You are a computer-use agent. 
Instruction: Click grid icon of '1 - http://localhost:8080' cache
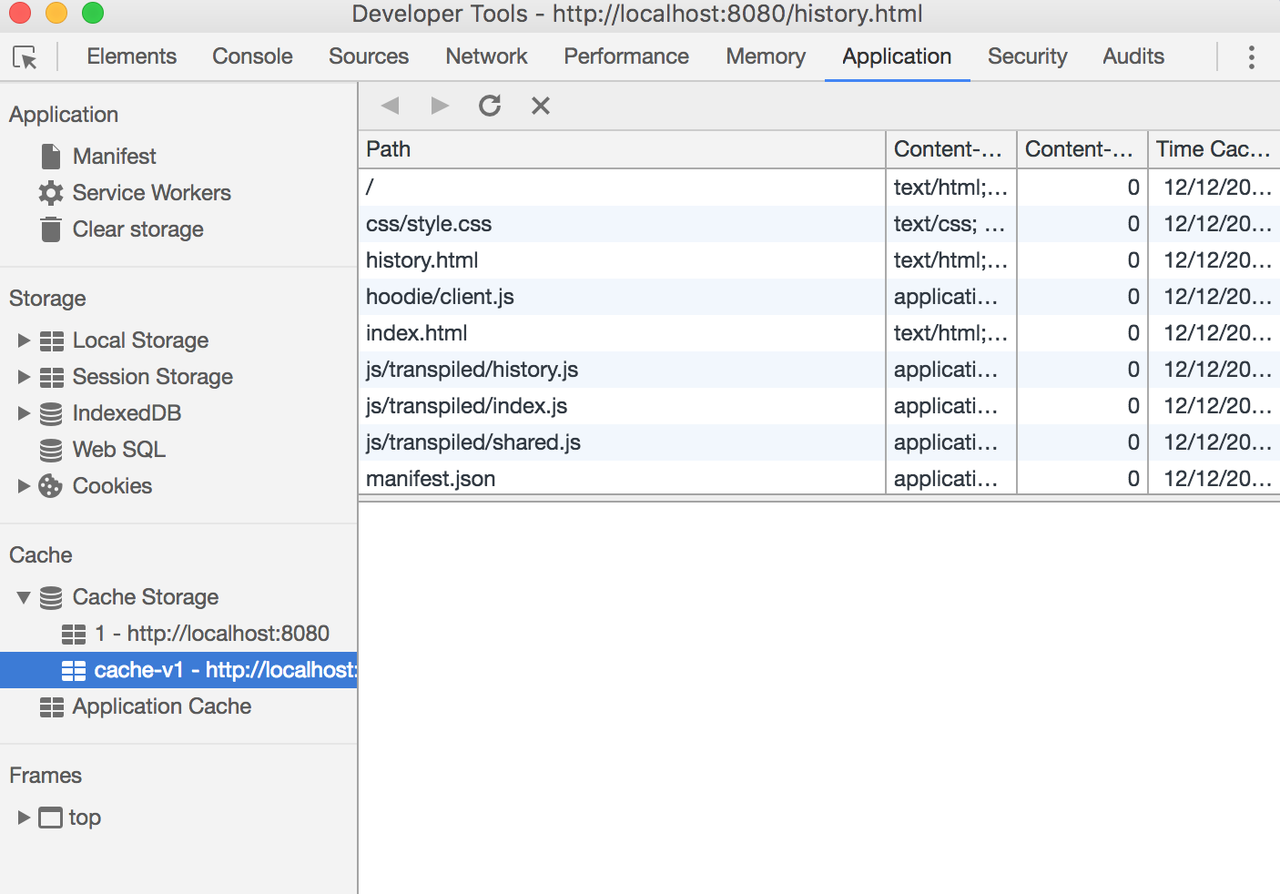pyautogui.click(x=74, y=634)
